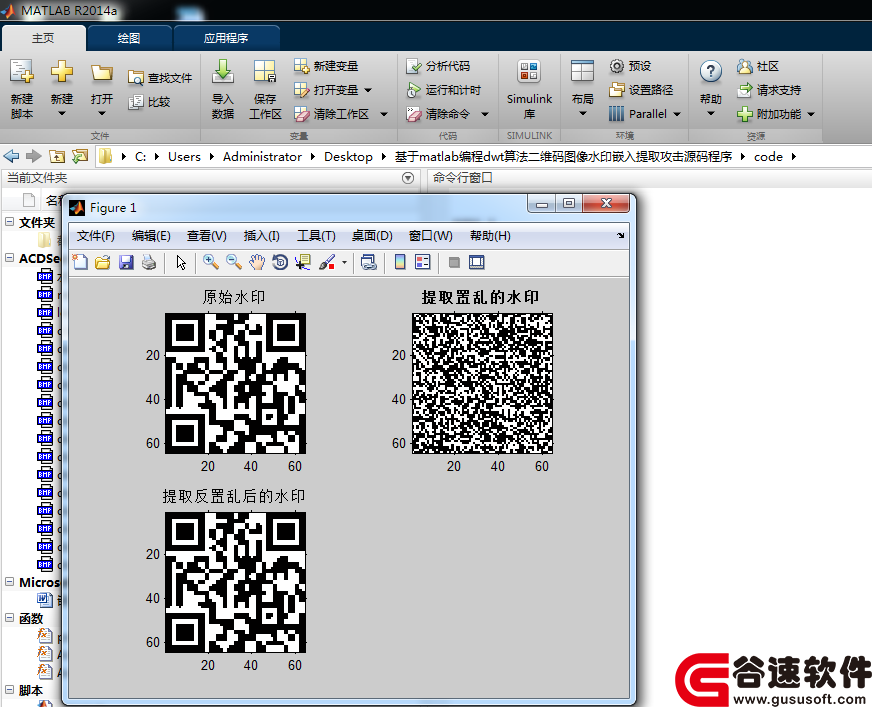The height and width of the screenshot is (707, 872).
Task: Click the Hide Plot Tools icon
Action: coord(454,262)
